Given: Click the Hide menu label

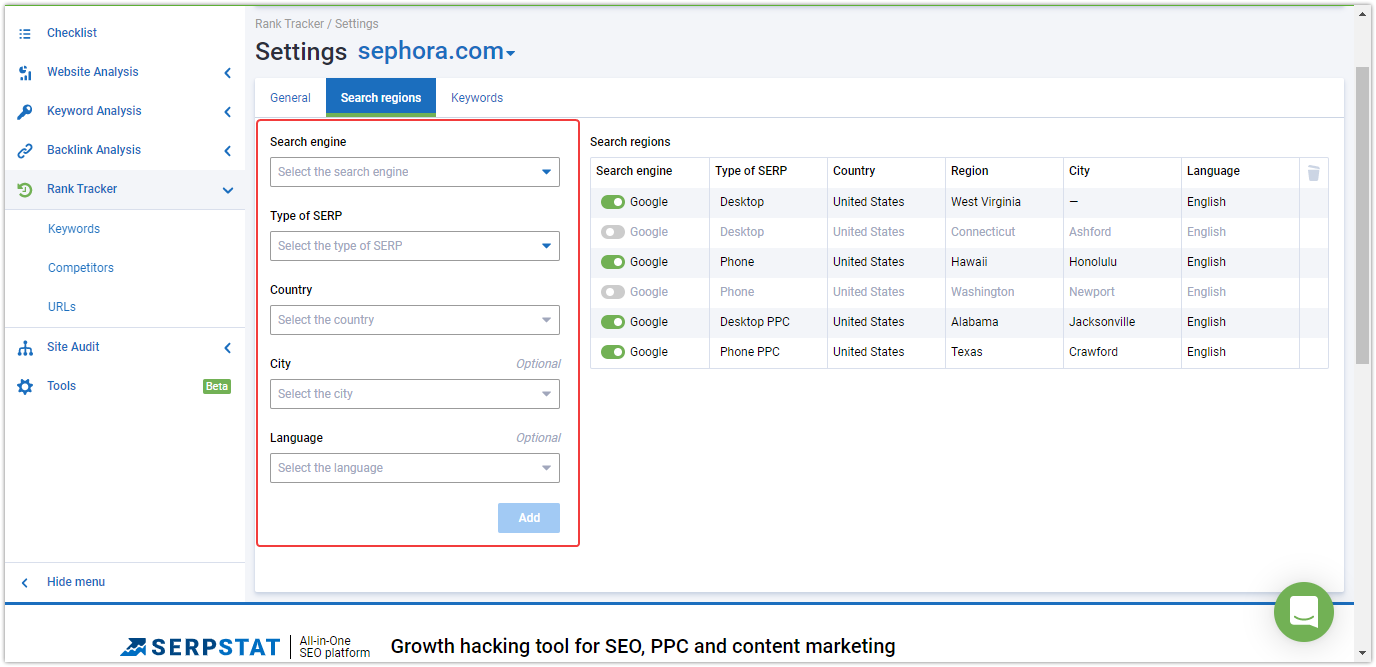Looking at the screenshot, I should point(76,582).
